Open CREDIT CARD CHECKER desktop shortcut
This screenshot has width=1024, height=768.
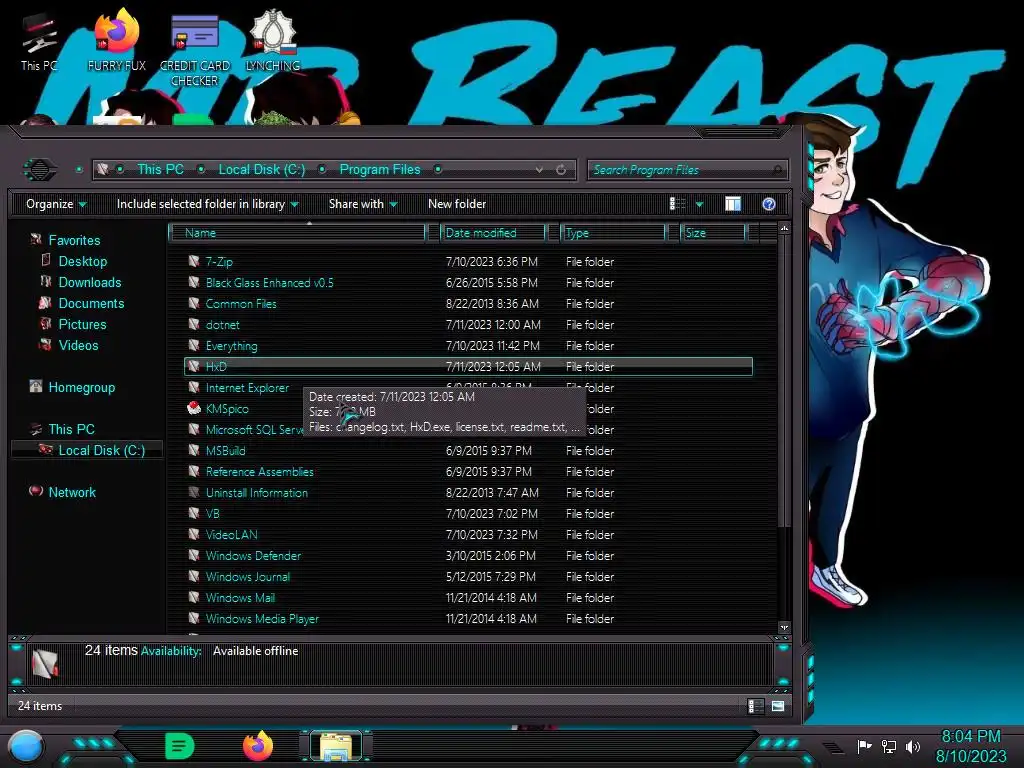tap(194, 50)
